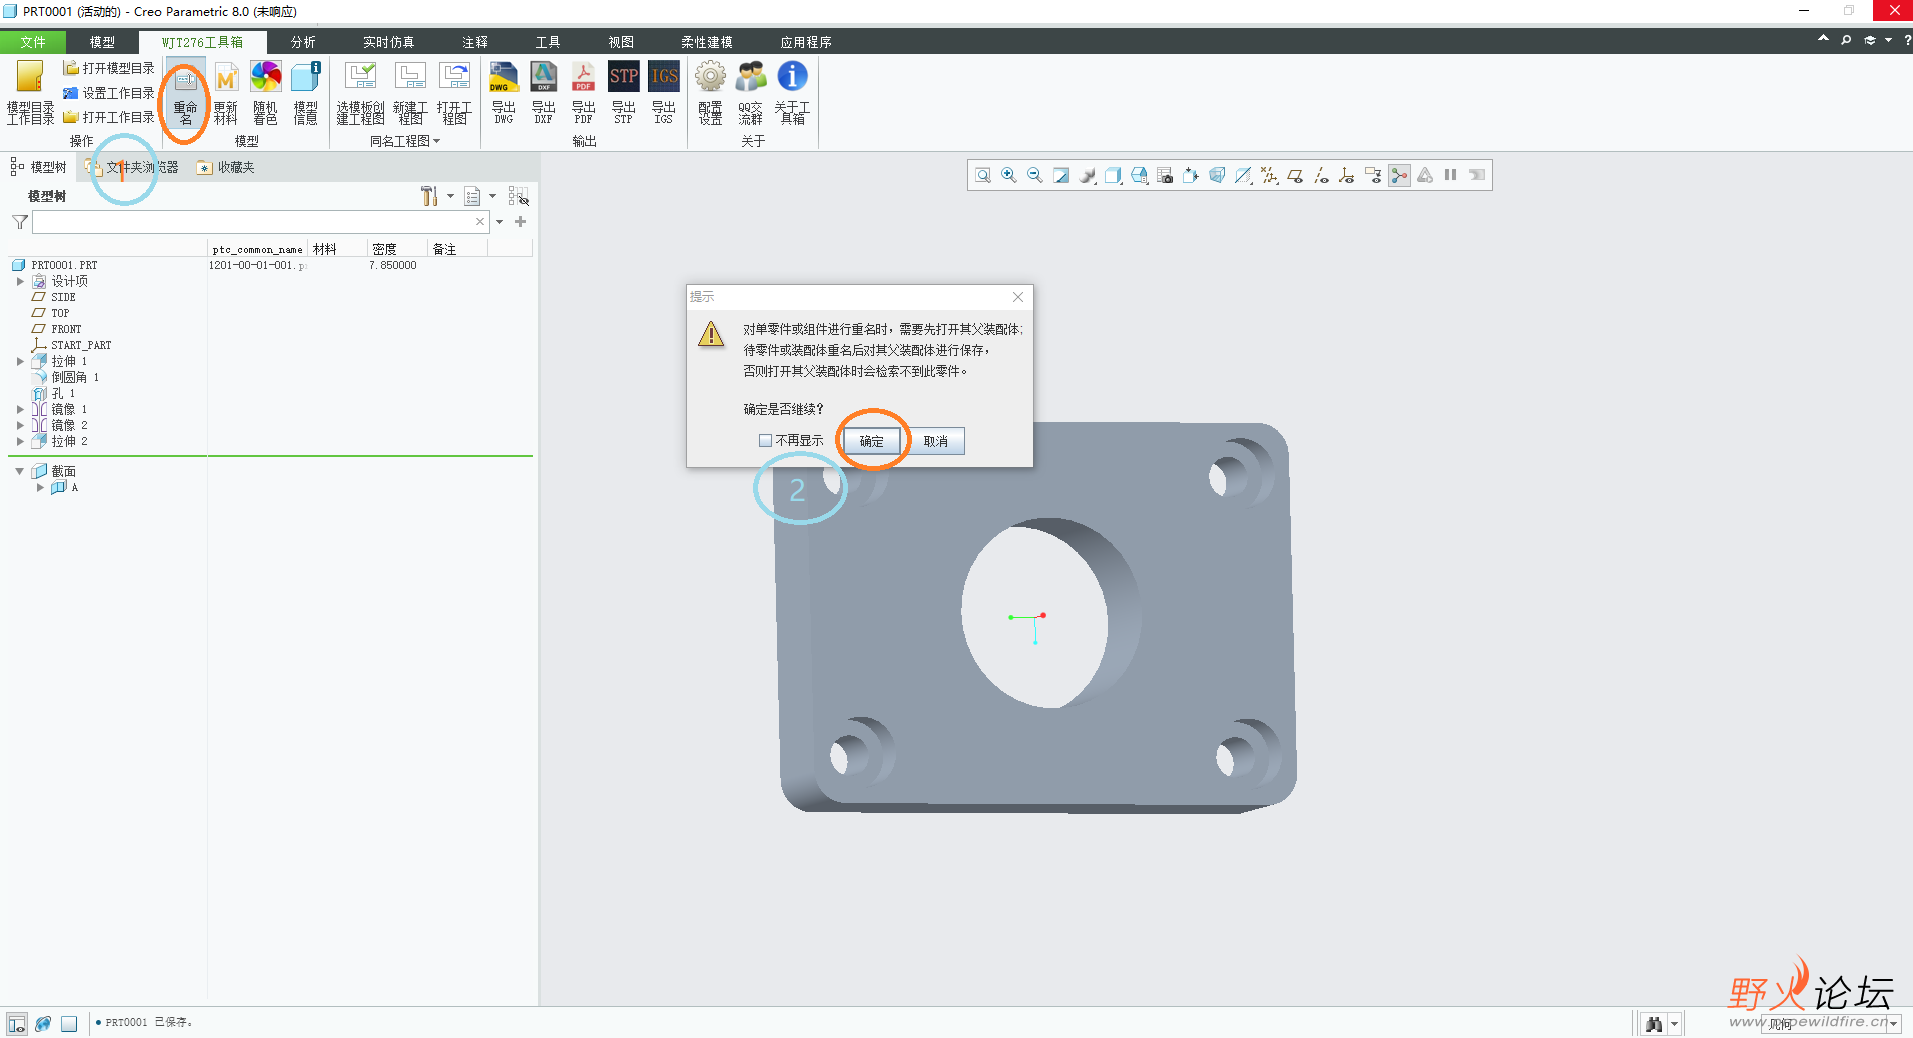Collapse the 截面 tree node
Viewport: 1913px width, 1038px height.
click(19, 471)
